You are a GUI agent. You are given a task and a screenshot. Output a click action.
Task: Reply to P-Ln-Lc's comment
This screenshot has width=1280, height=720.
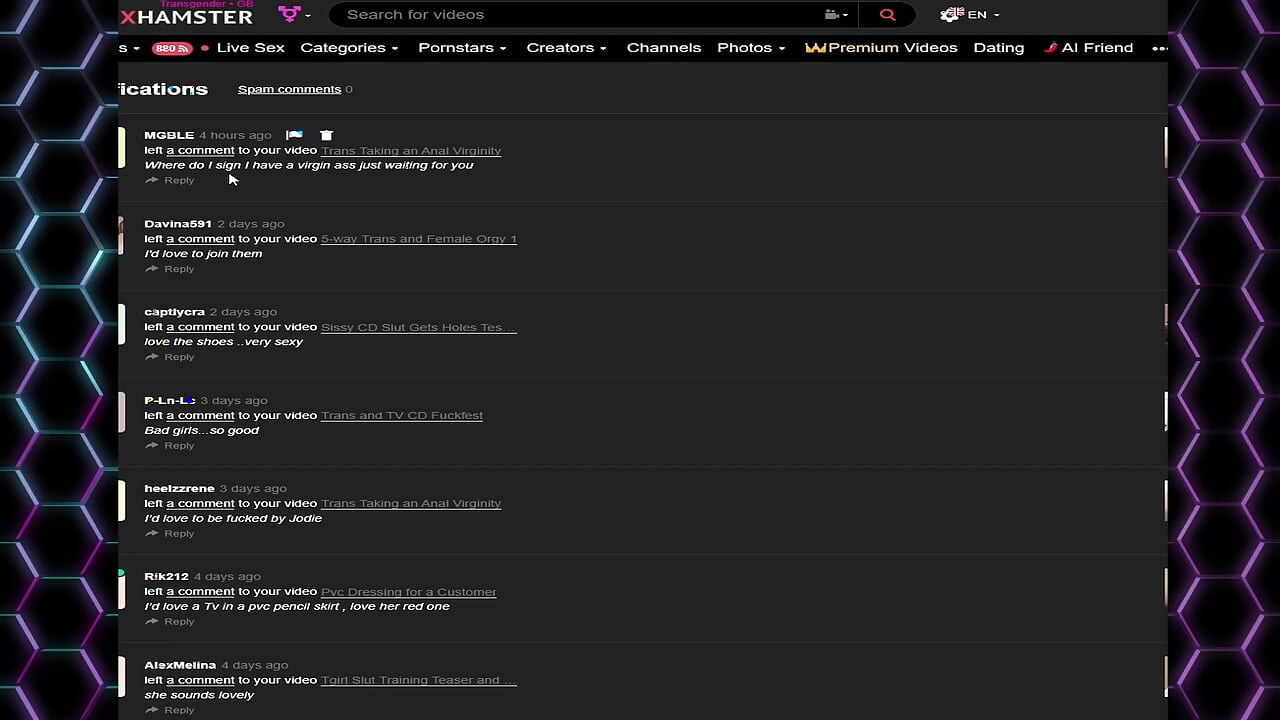[170, 445]
